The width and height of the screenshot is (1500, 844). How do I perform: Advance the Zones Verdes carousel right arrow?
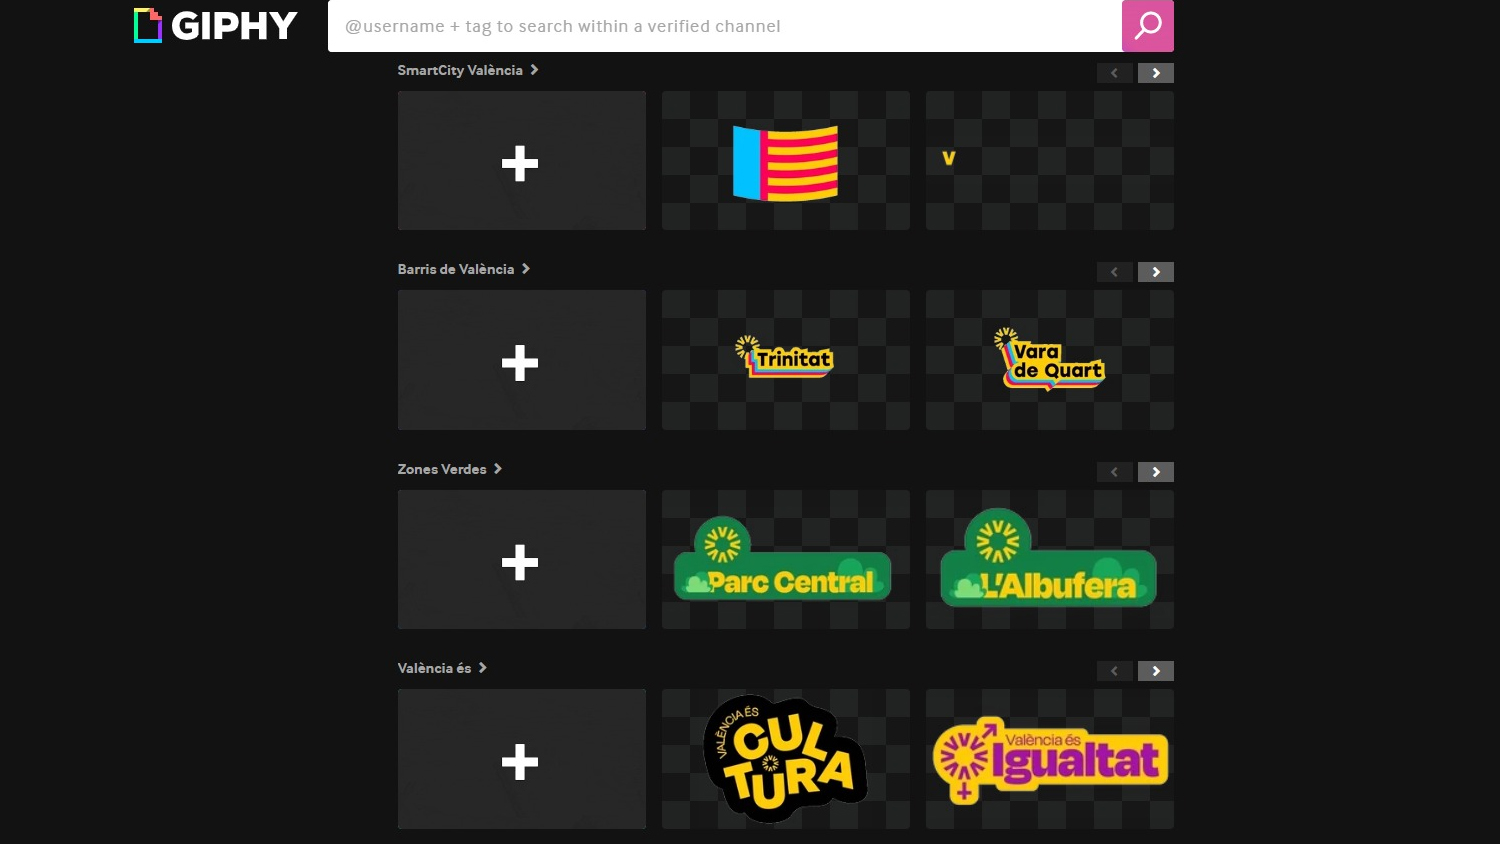[1156, 472]
